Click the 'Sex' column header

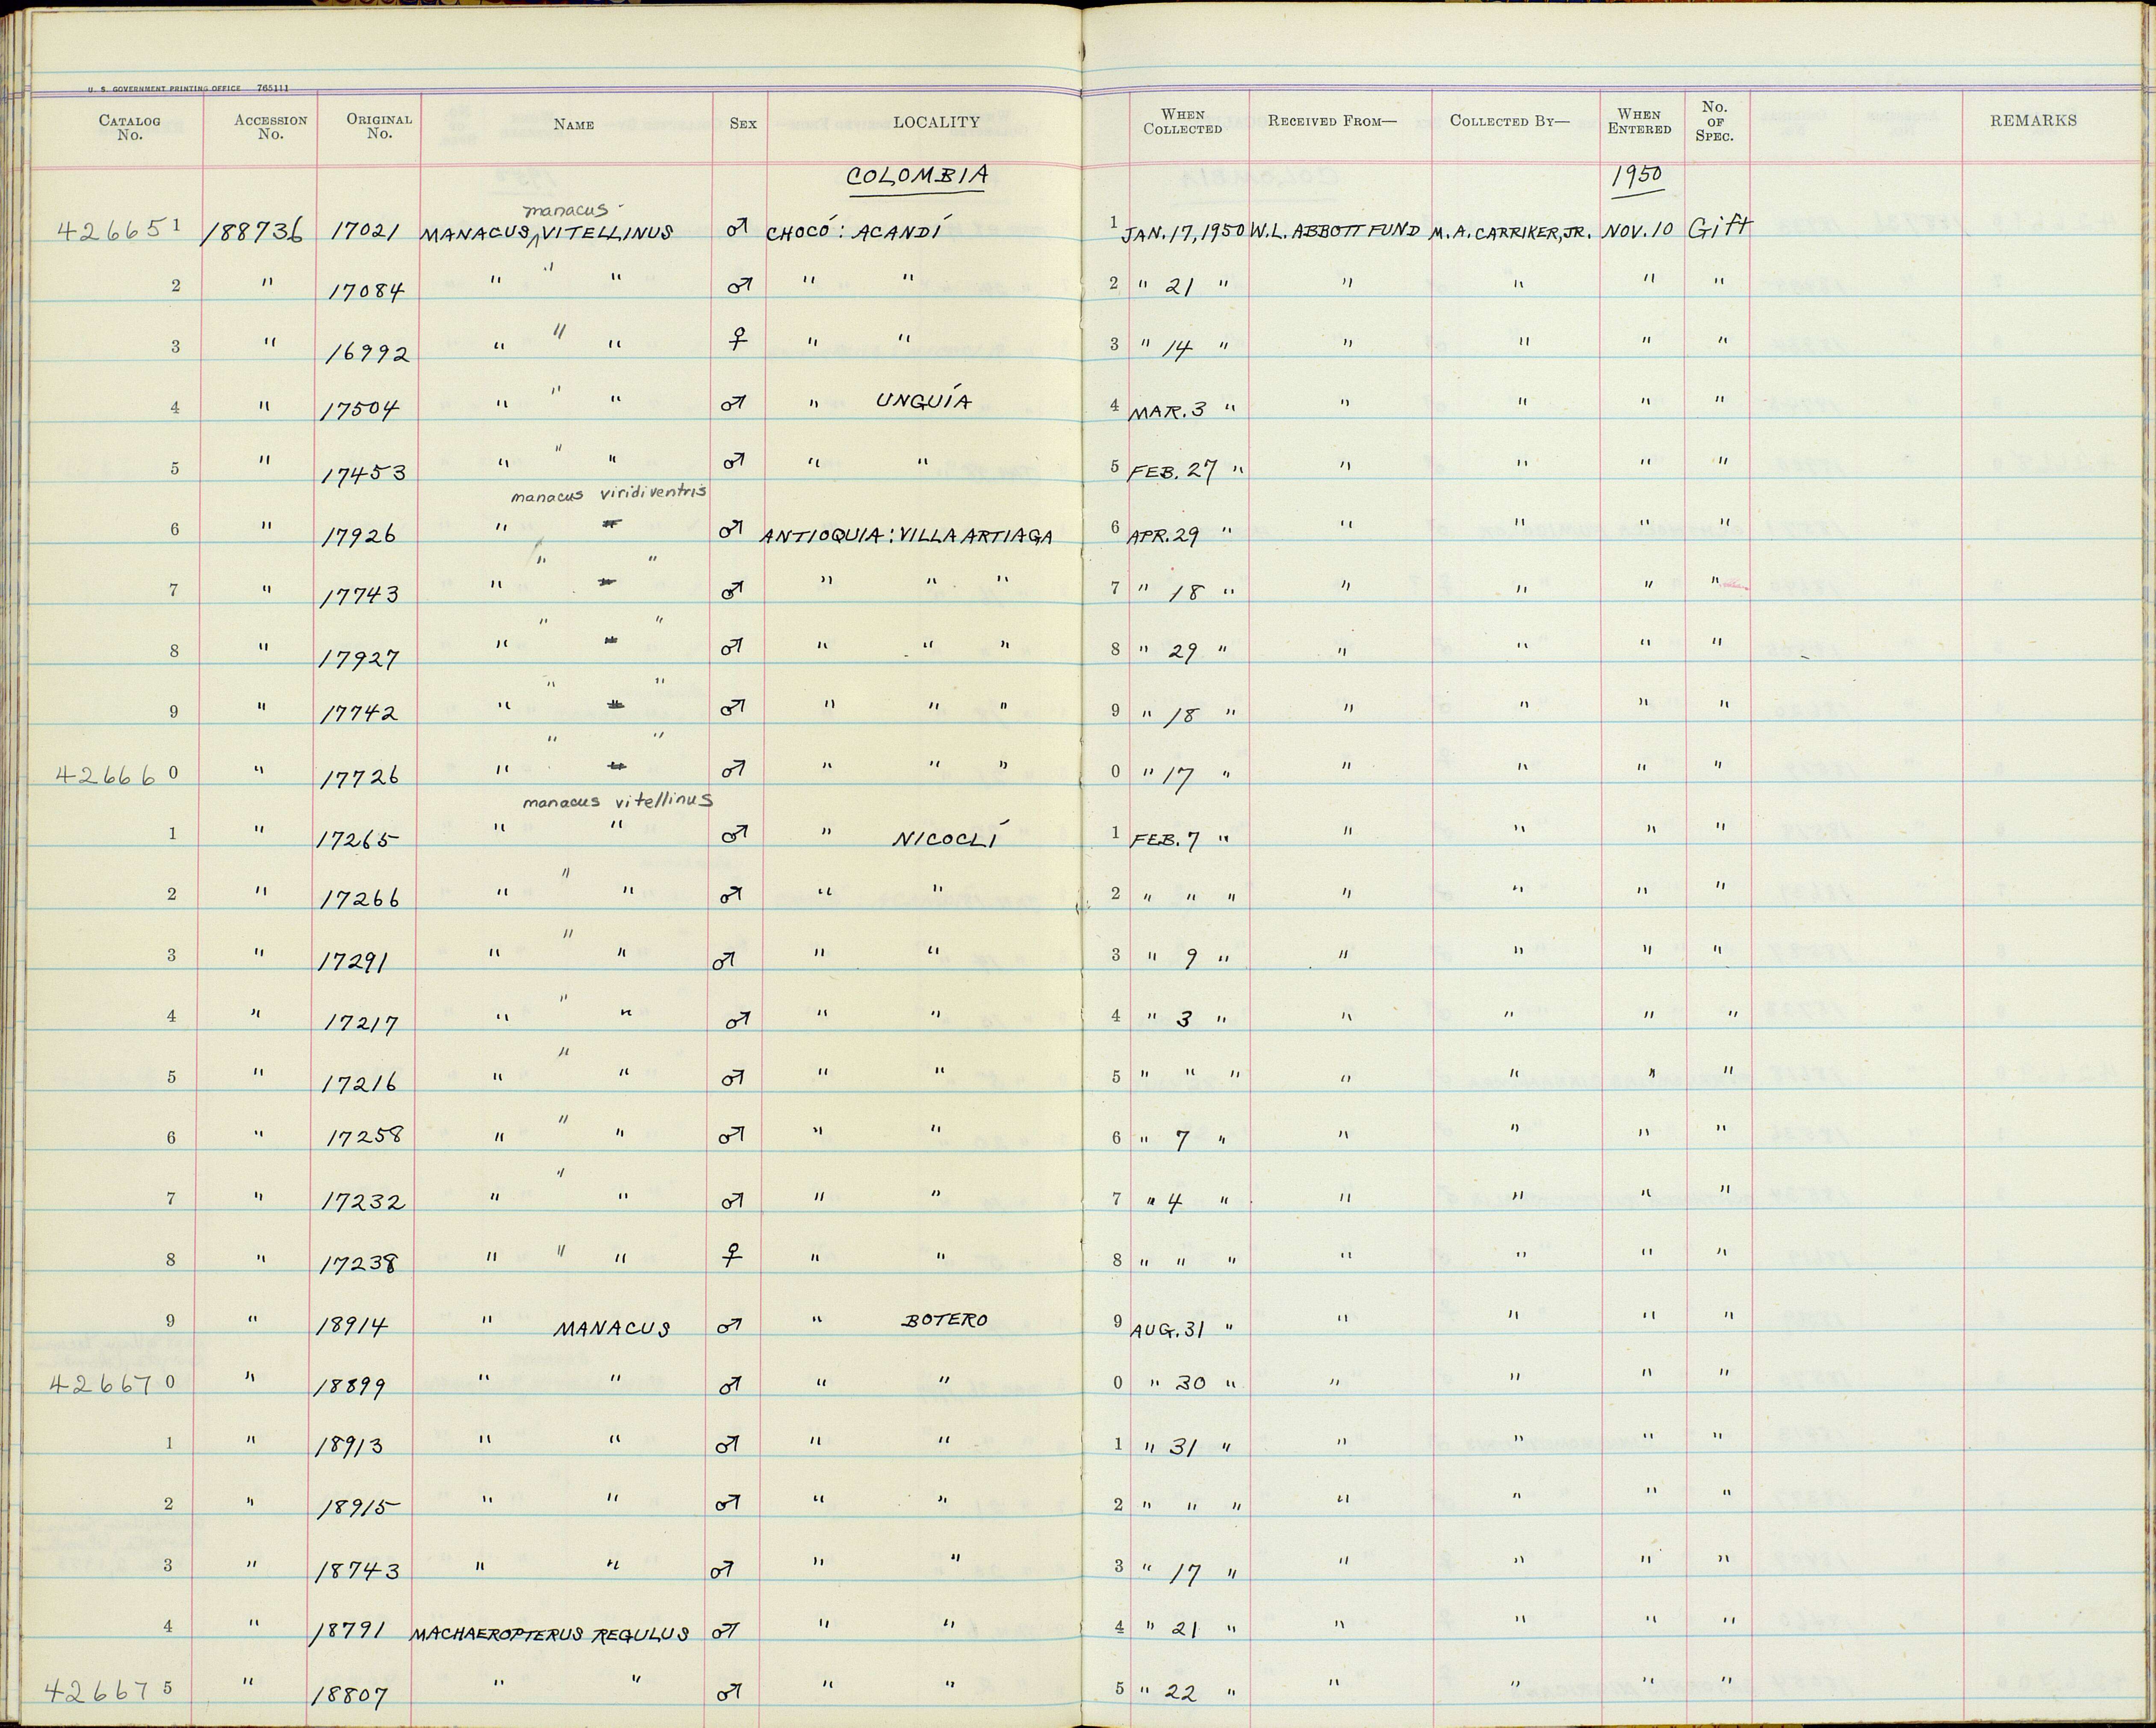pyautogui.click(x=743, y=124)
